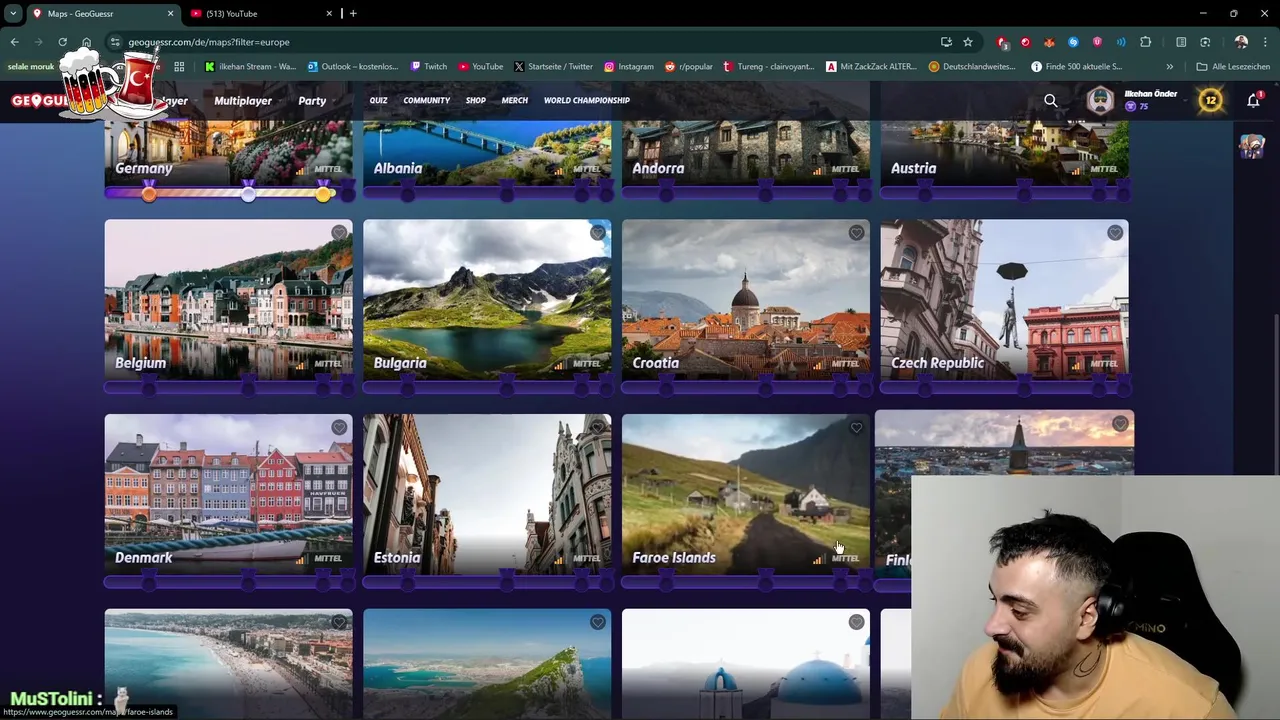Open the World Championship page
The image size is (1280, 720).
(x=586, y=100)
